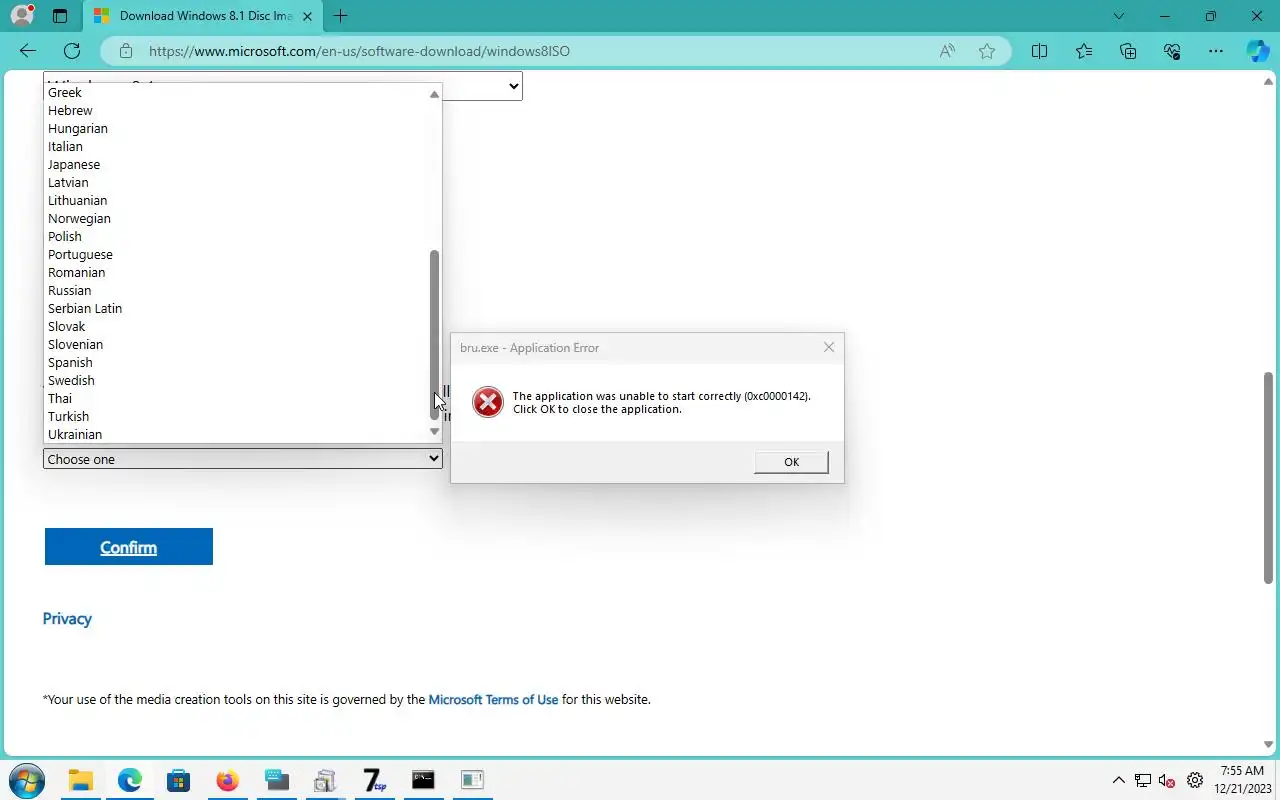Viewport: 1280px width, 800px height.
Task: Open the Favorites list
Action: pos(1084,51)
